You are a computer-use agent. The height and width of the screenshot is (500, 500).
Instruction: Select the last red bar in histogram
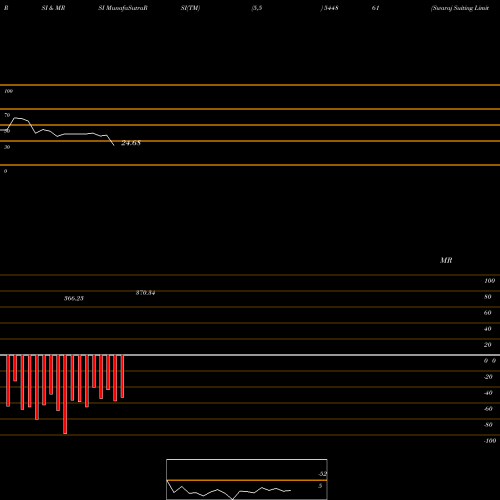[122, 376]
